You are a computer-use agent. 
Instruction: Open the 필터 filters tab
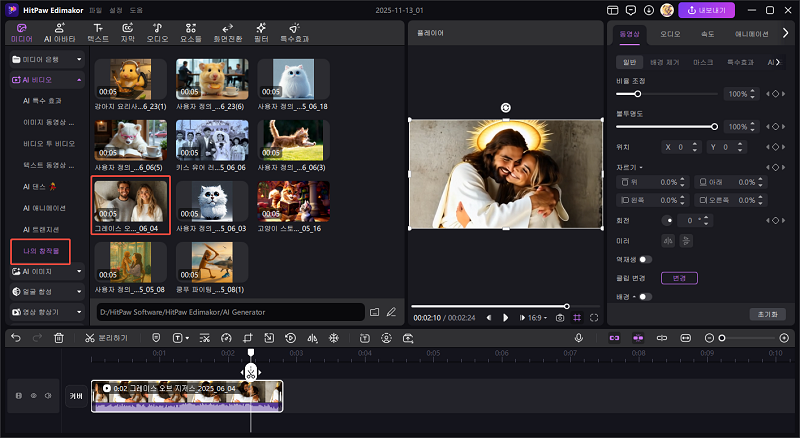261,33
